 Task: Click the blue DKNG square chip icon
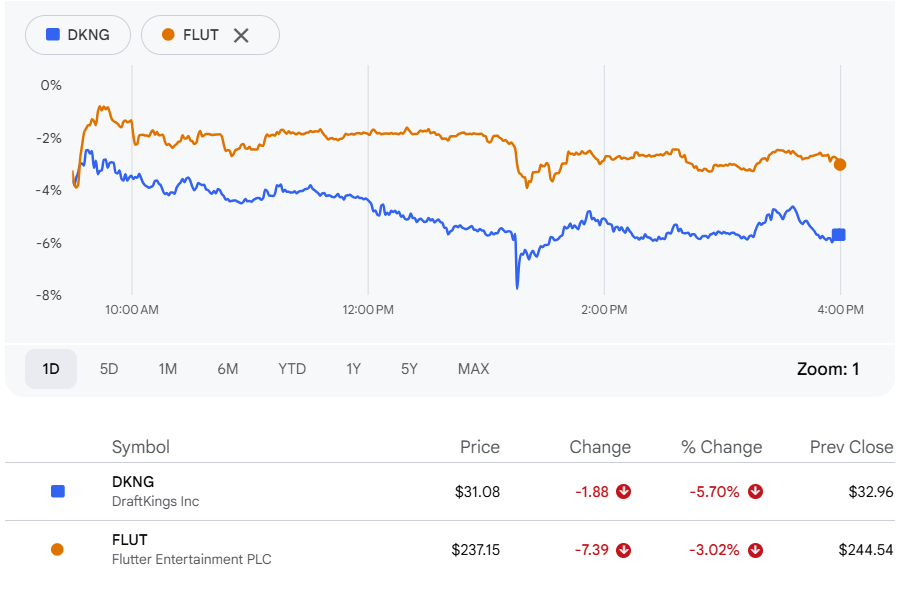click(52, 35)
